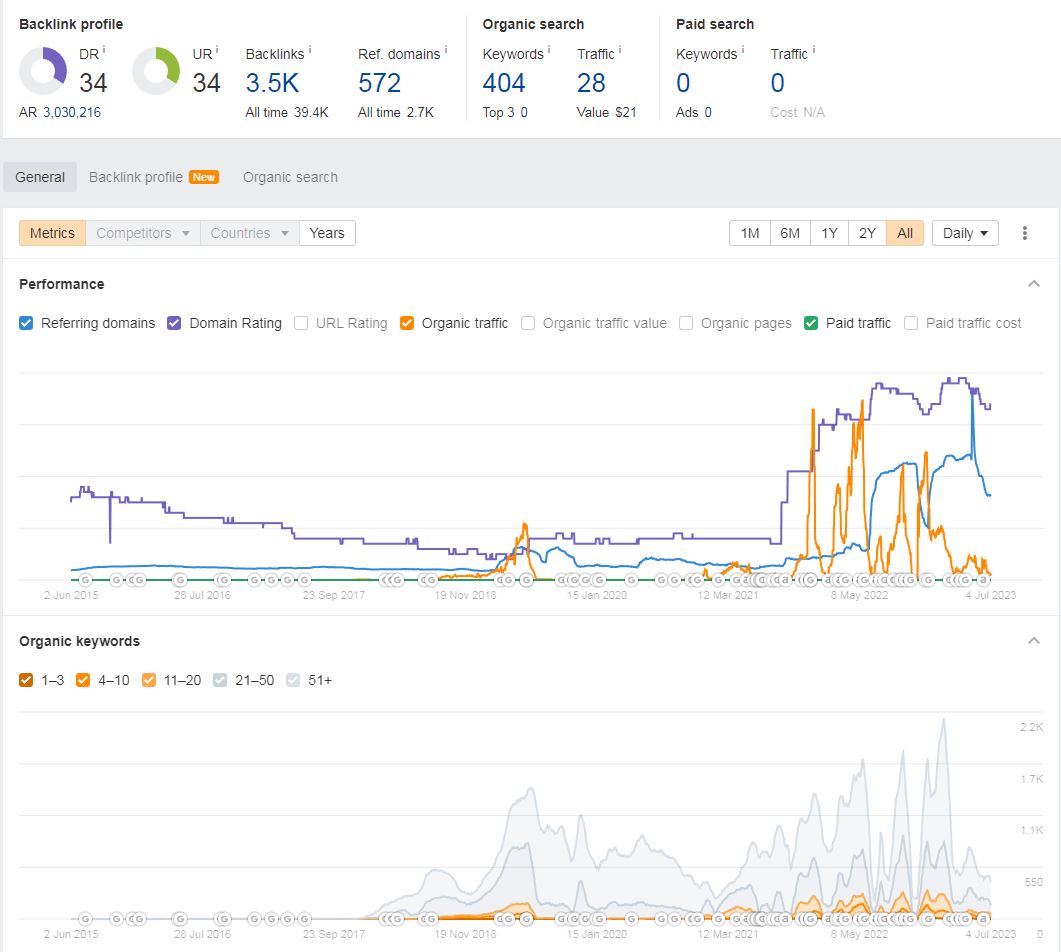Open the Daily interval dropdown
1061x952 pixels.
pos(965,233)
